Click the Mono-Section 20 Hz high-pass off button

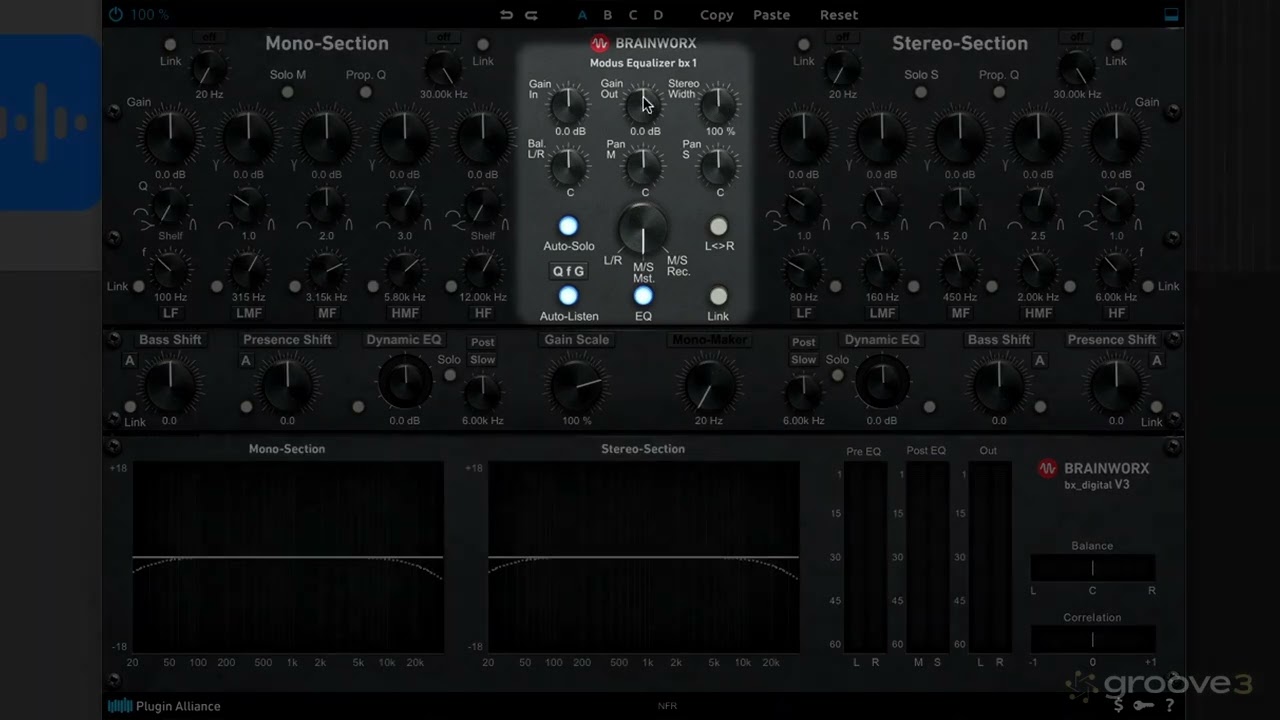pos(209,37)
